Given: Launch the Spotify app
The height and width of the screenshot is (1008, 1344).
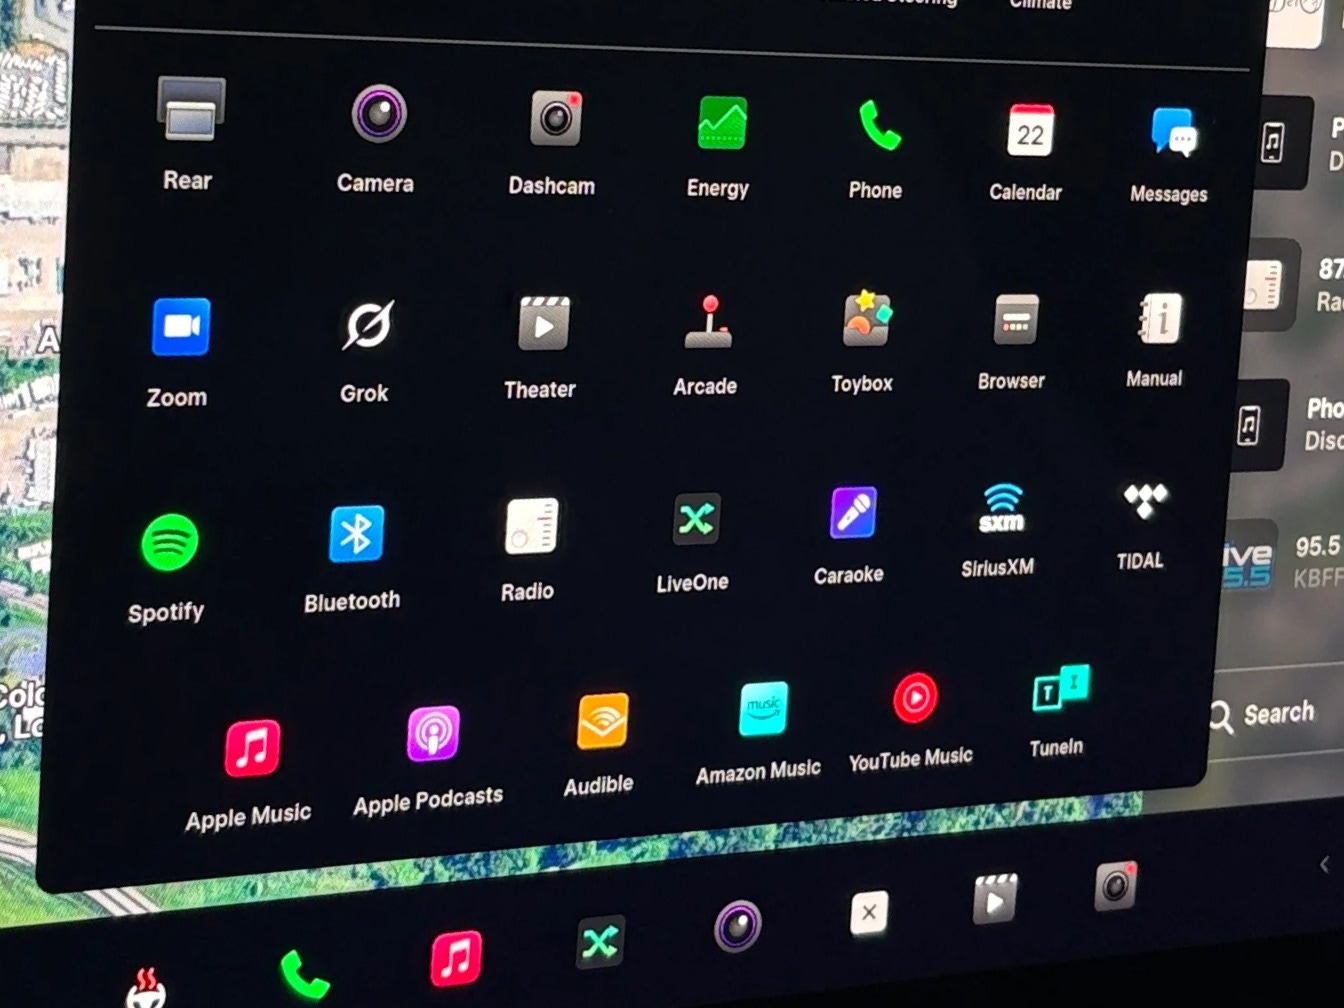Looking at the screenshot, I should [x=170, y=543].
